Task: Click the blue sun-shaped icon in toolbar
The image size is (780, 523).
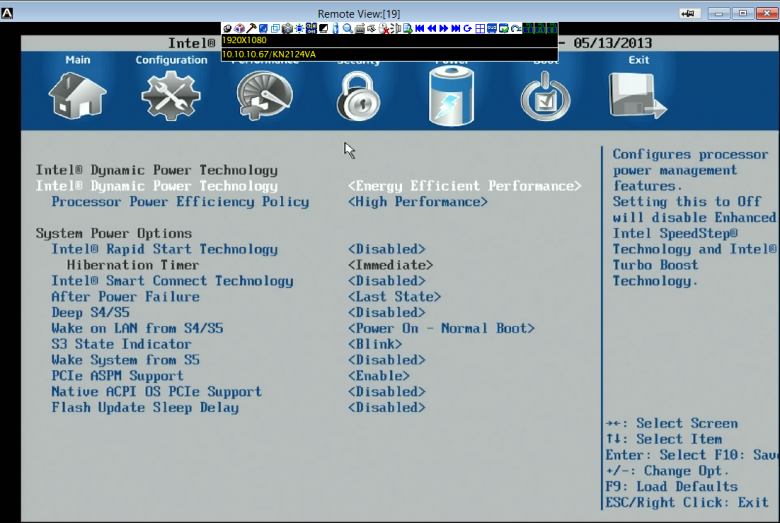Action: click(x=299, y=28)
